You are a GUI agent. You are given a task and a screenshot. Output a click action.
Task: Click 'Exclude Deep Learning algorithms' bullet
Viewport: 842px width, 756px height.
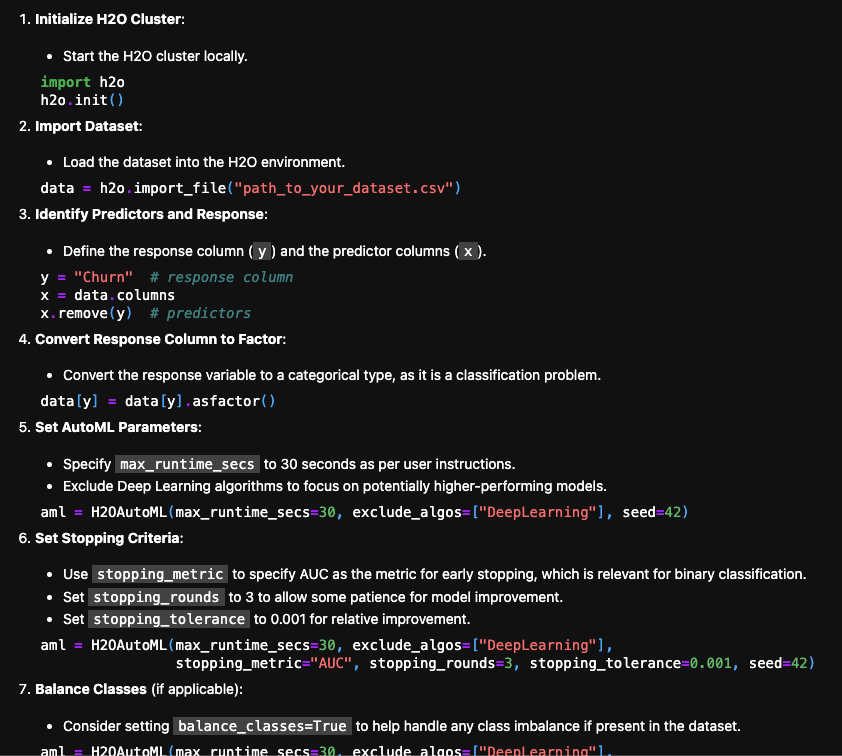click(335, 486)
